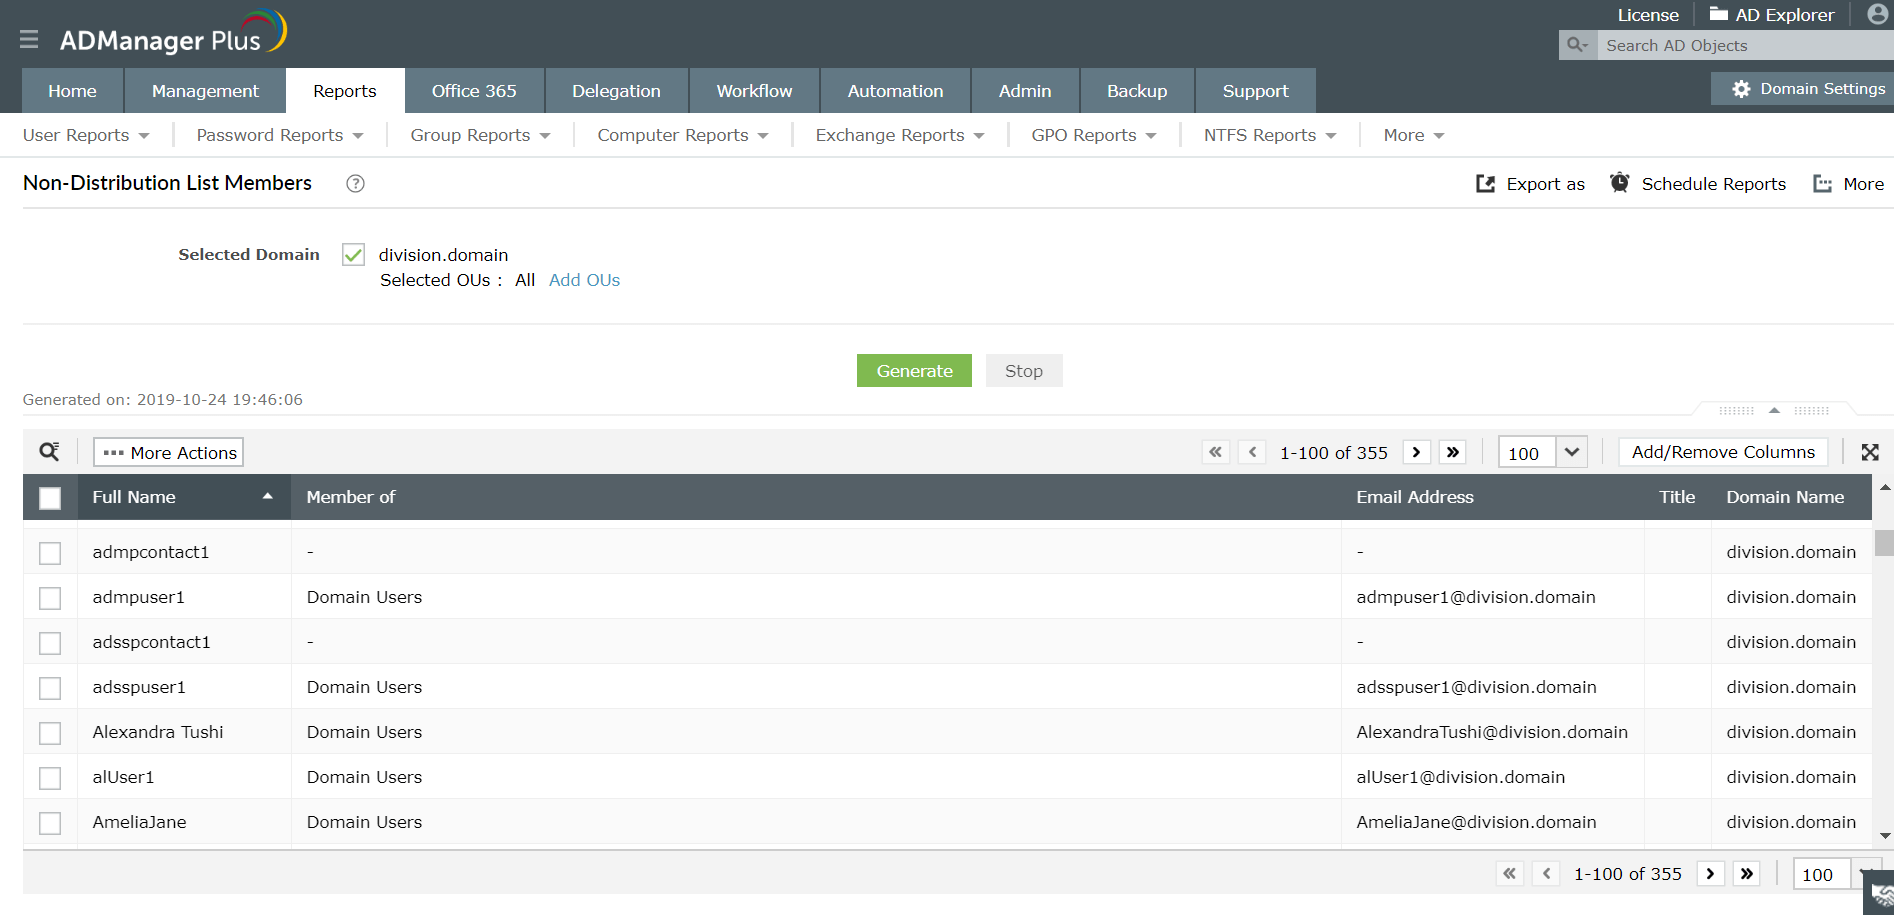Go to previous page in bottom pager
Viewport: 1894px width, 915px height.
click(1546, 873)
